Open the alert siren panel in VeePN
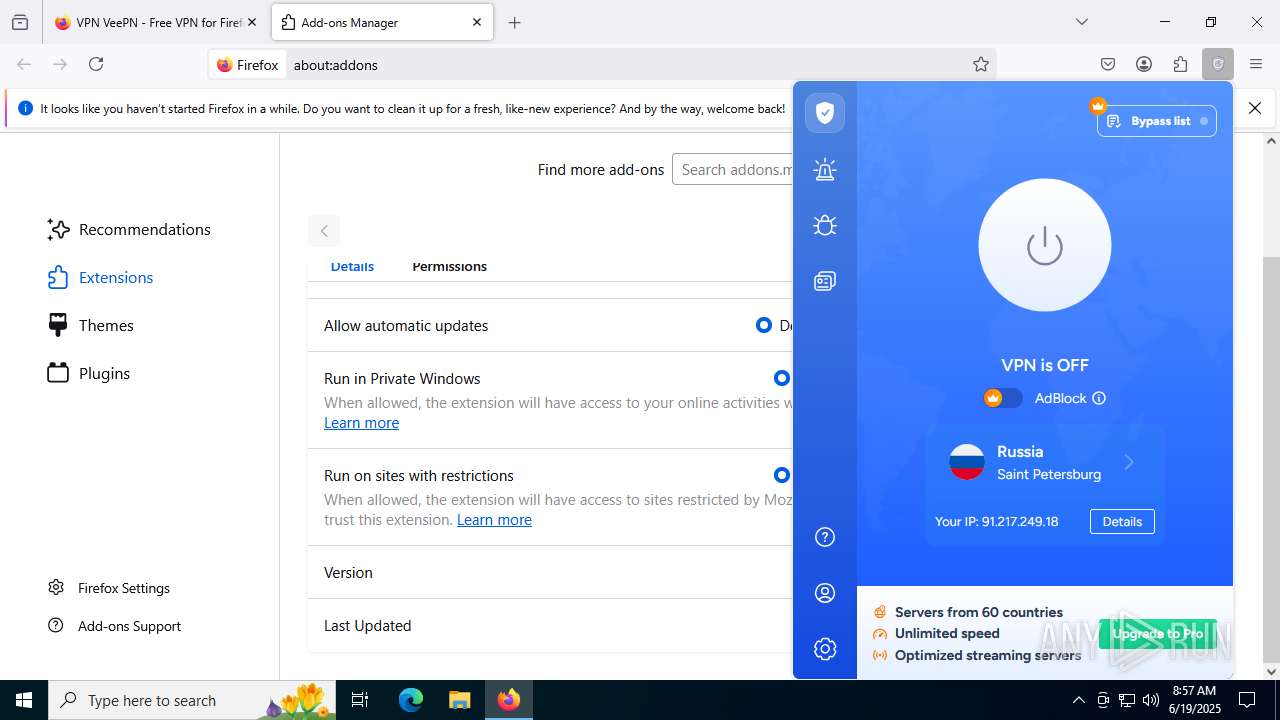The image size is (1280, 720). (825, 169)
